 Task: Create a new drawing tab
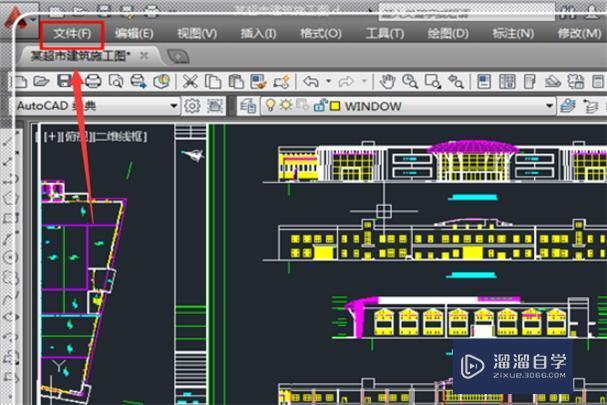[x=178, y=57]
